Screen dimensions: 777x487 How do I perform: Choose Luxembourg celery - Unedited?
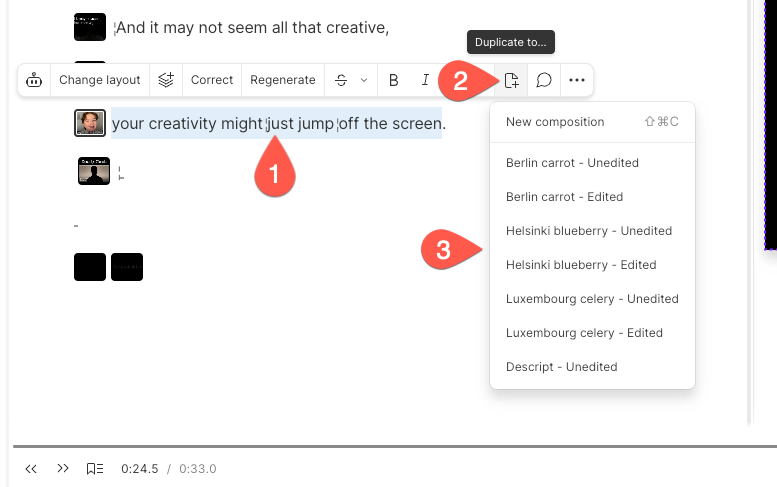(592, 299)
